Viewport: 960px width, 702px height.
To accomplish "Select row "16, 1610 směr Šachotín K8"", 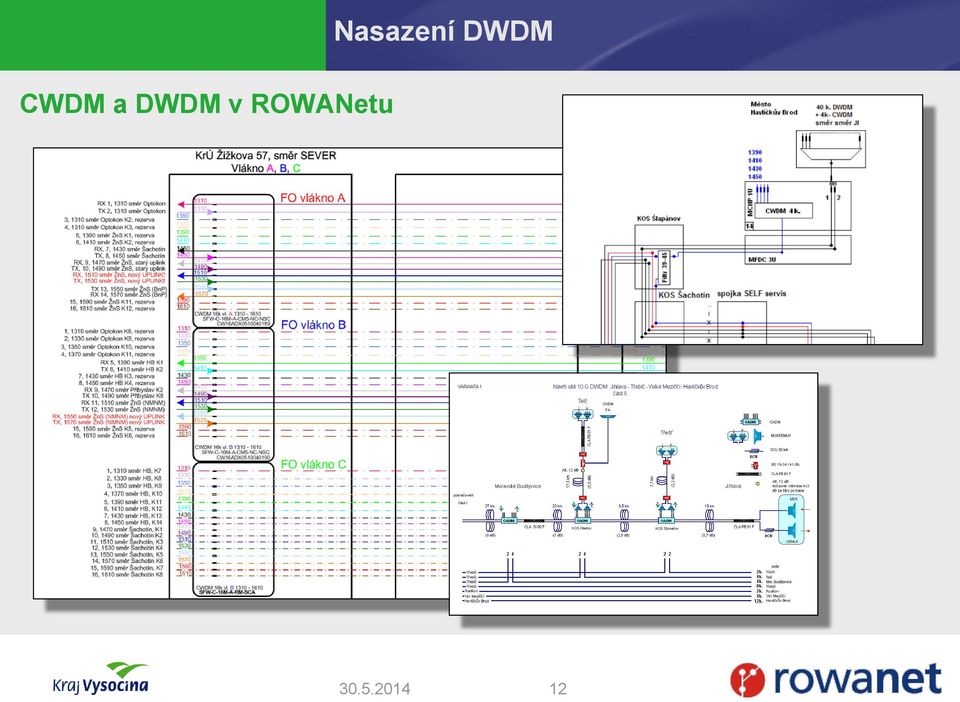I will [x=127, y=574].
